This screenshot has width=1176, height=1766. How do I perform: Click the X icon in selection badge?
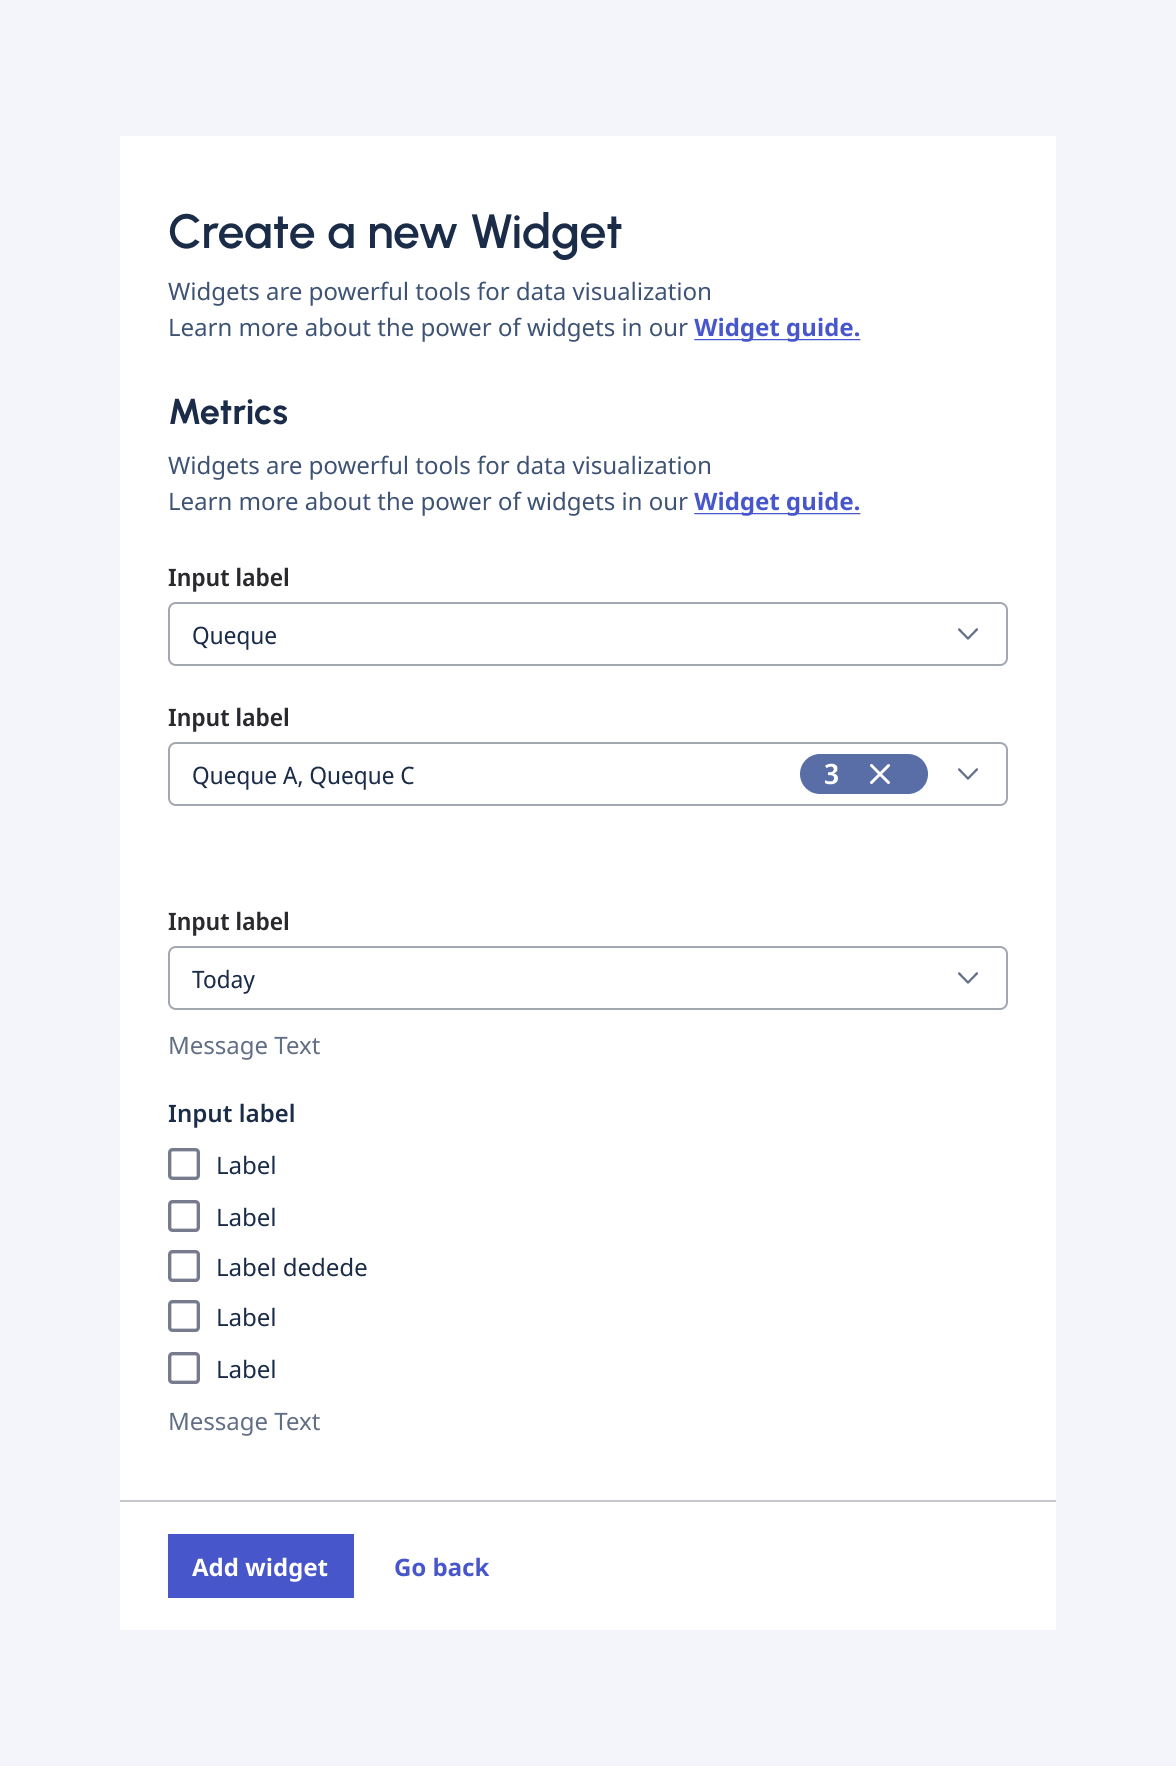click(880, 774)
